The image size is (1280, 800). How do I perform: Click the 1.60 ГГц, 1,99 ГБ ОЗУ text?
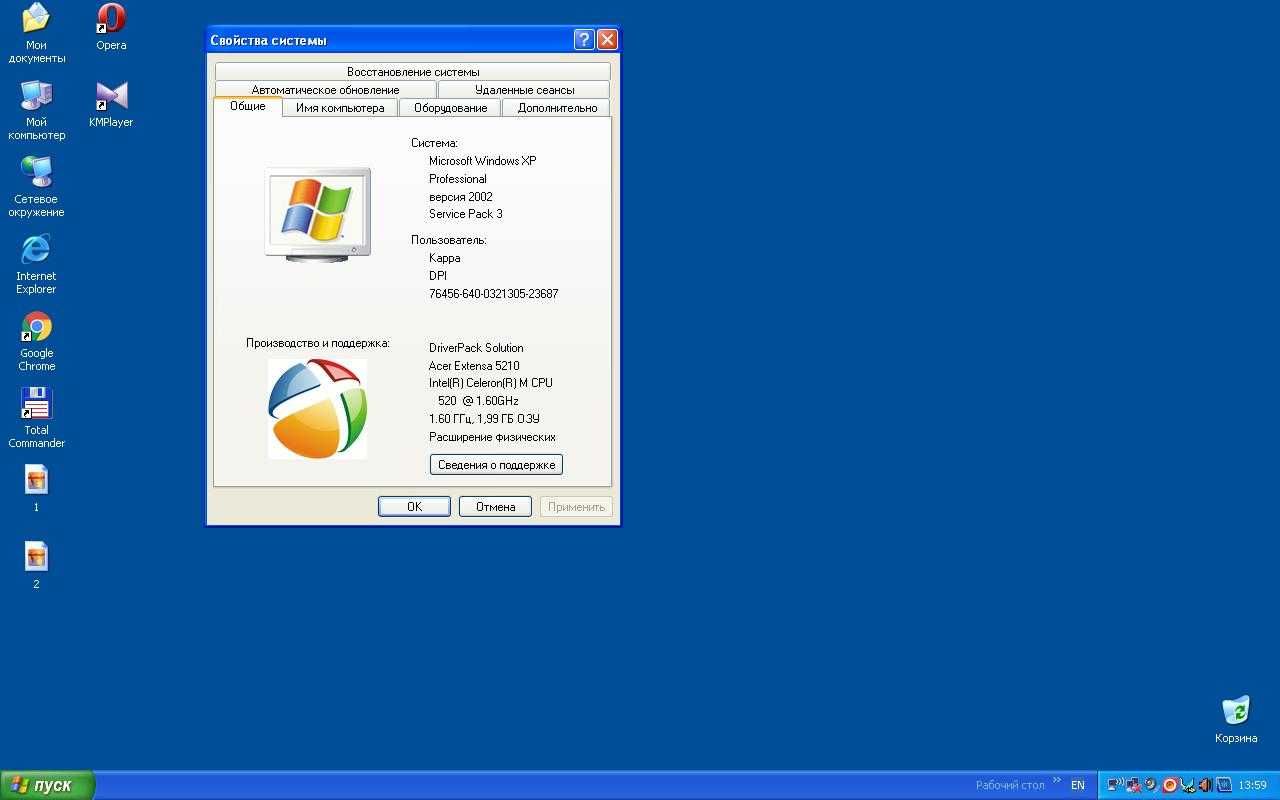484,419
